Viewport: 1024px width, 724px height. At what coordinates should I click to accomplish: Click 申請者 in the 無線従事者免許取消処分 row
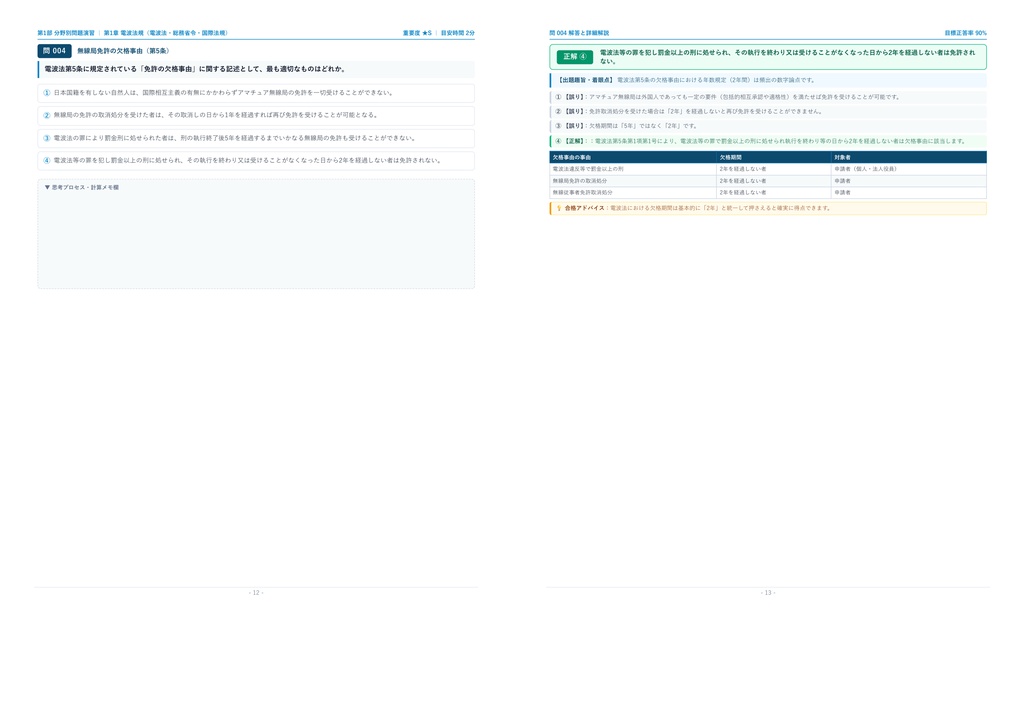[909, 193]
